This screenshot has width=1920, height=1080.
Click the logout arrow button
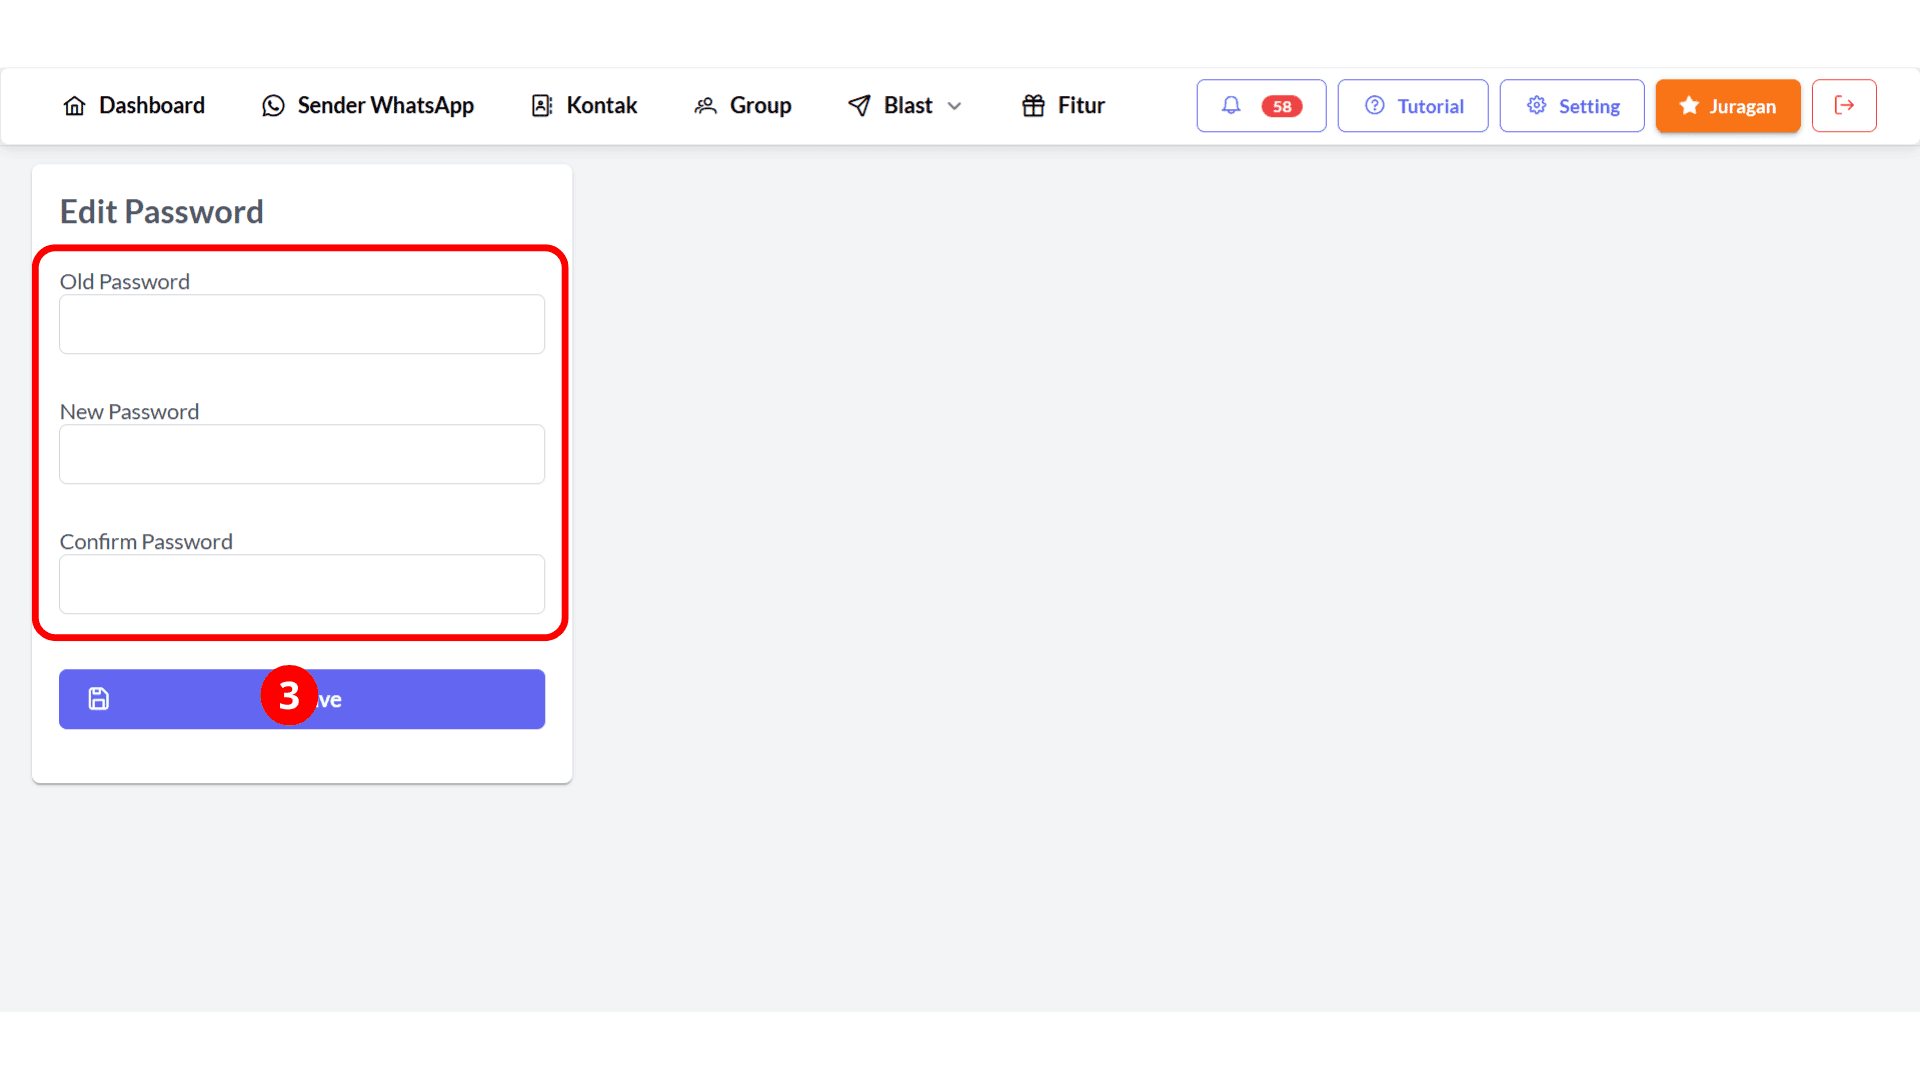1844,105
